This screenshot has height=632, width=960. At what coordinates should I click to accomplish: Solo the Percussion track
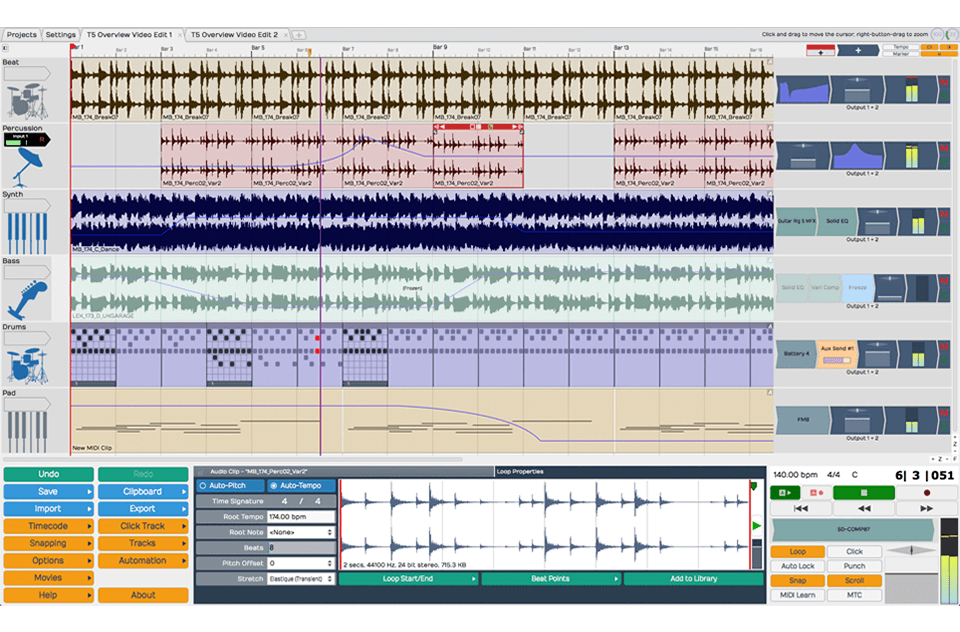click(944, 160)
